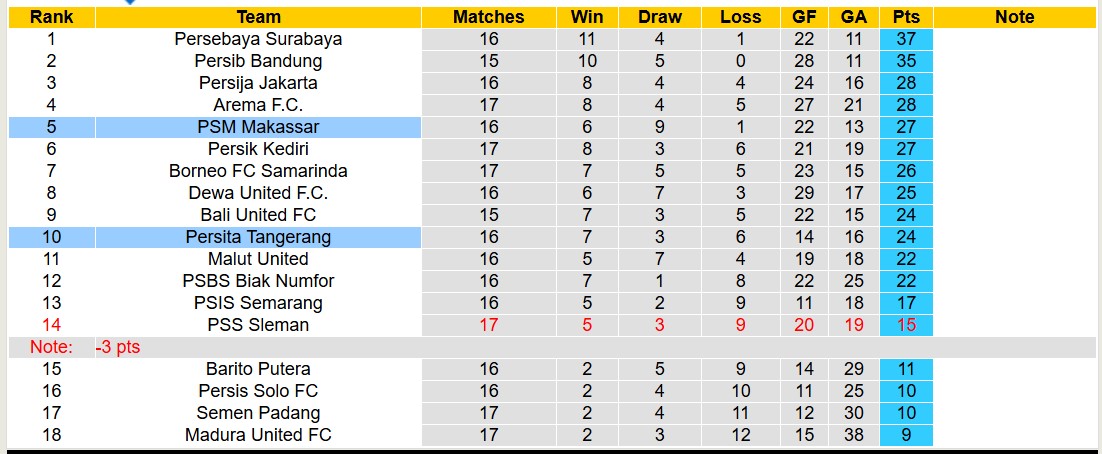Select the highlighted PSM Makassar row
1102x454 pixels.
(258, 127)
